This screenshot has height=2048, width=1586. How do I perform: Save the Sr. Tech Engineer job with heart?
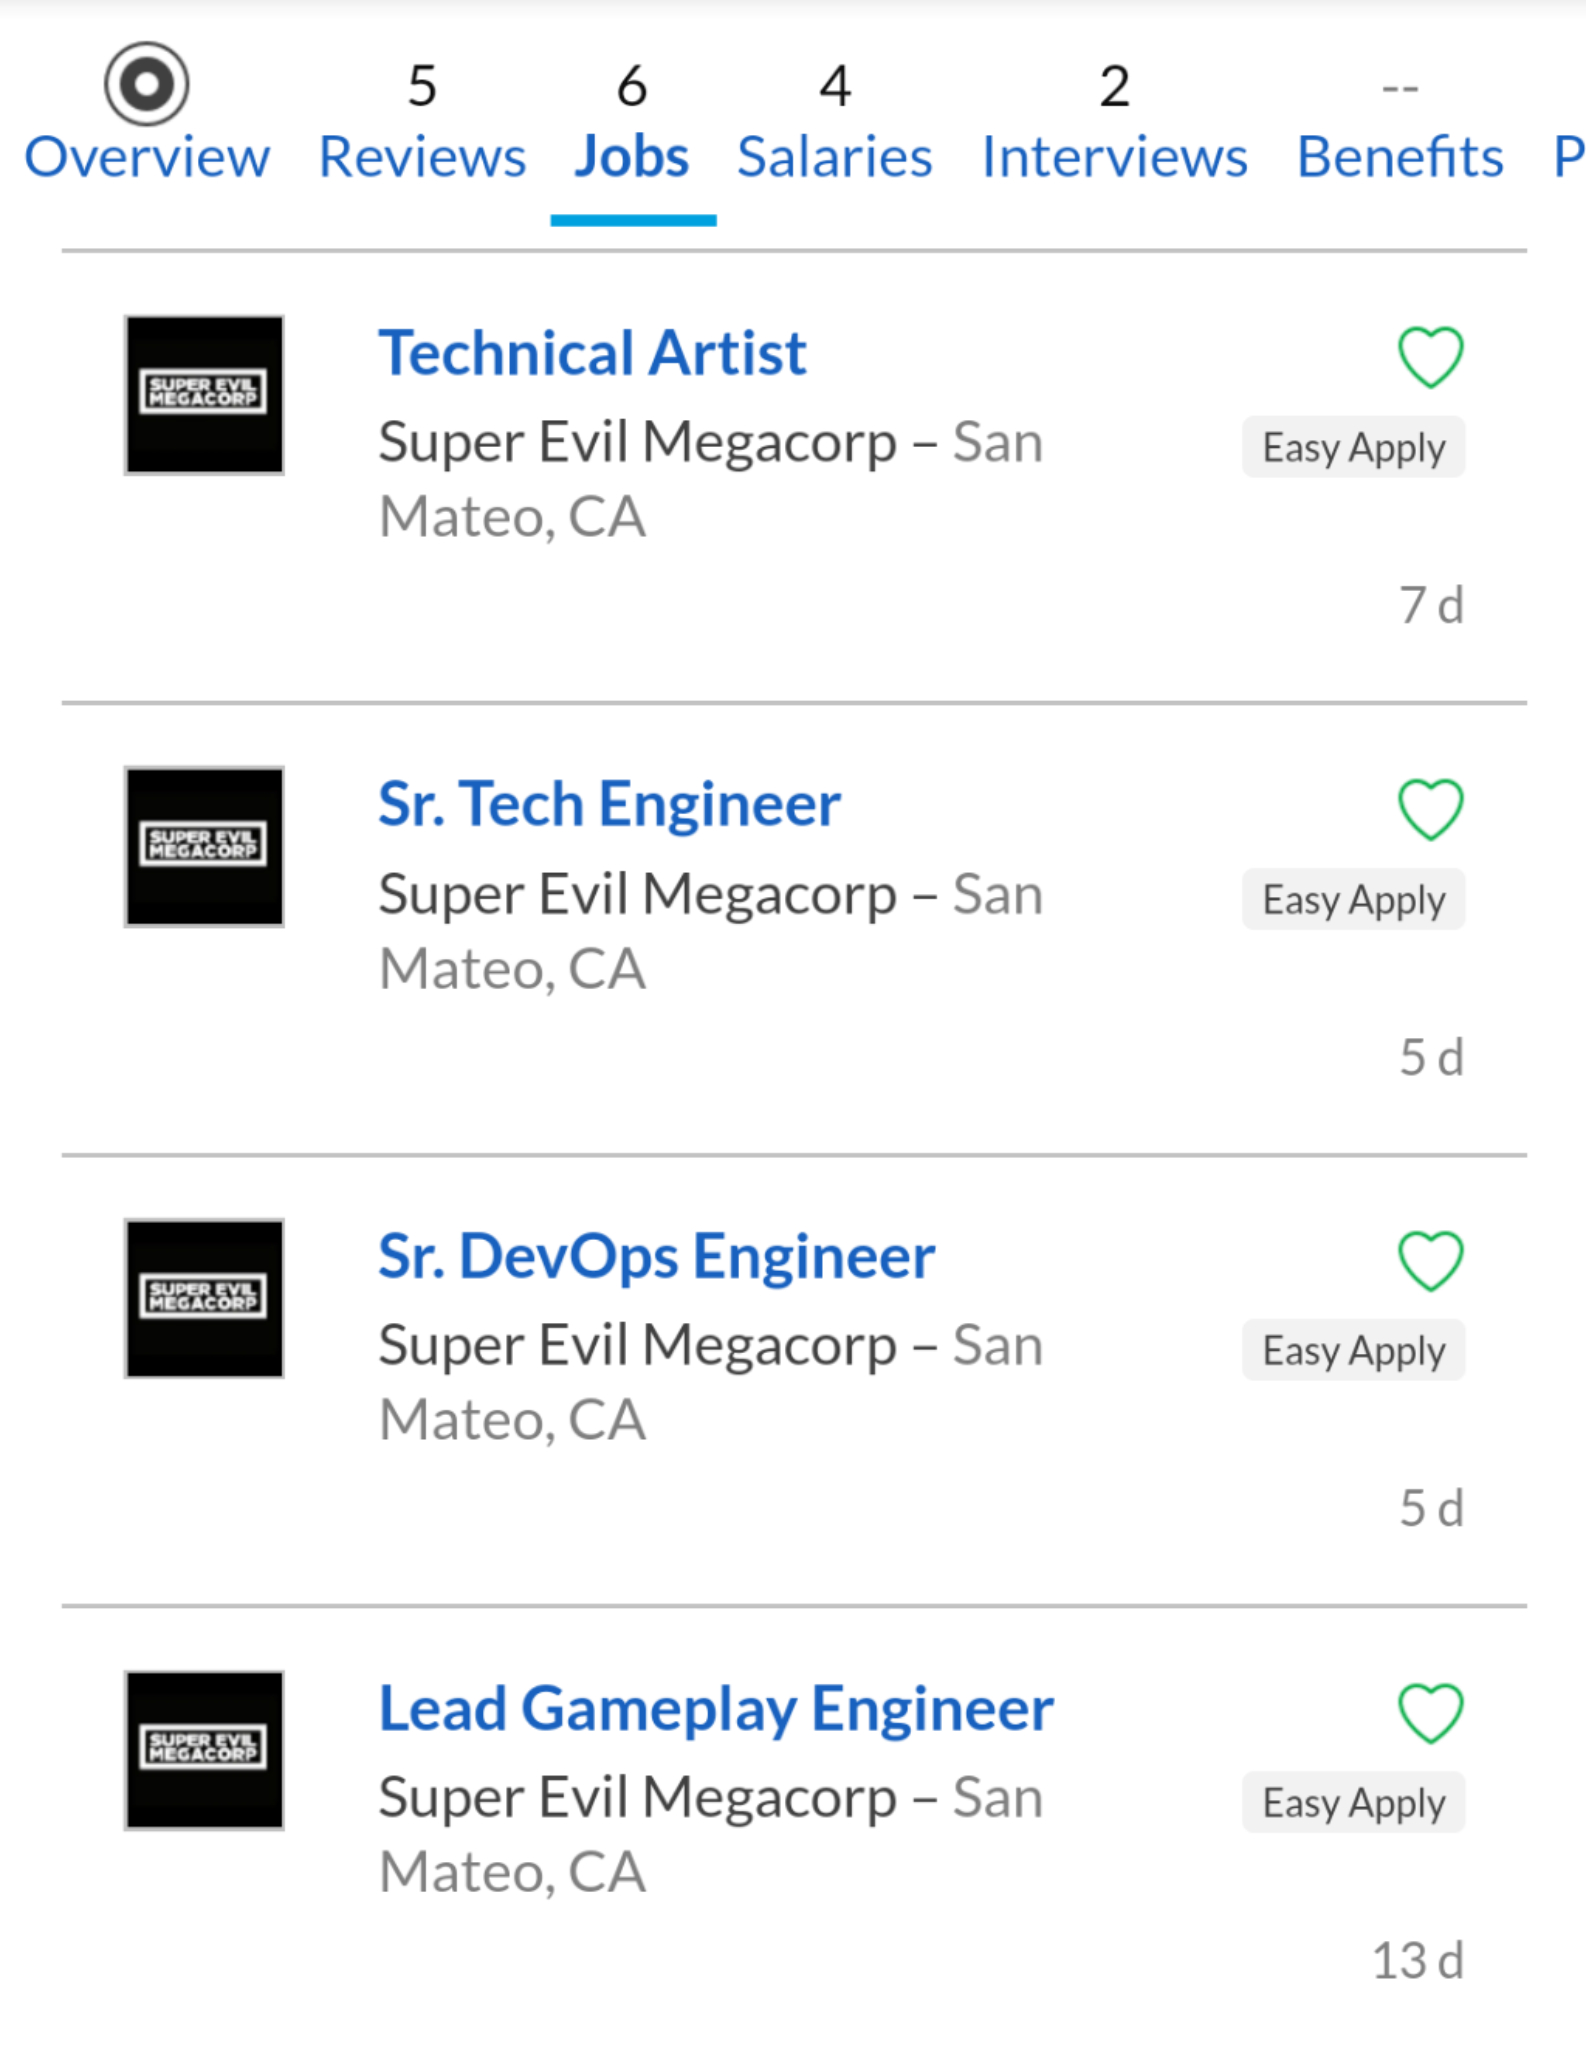tap(1430, 809)
